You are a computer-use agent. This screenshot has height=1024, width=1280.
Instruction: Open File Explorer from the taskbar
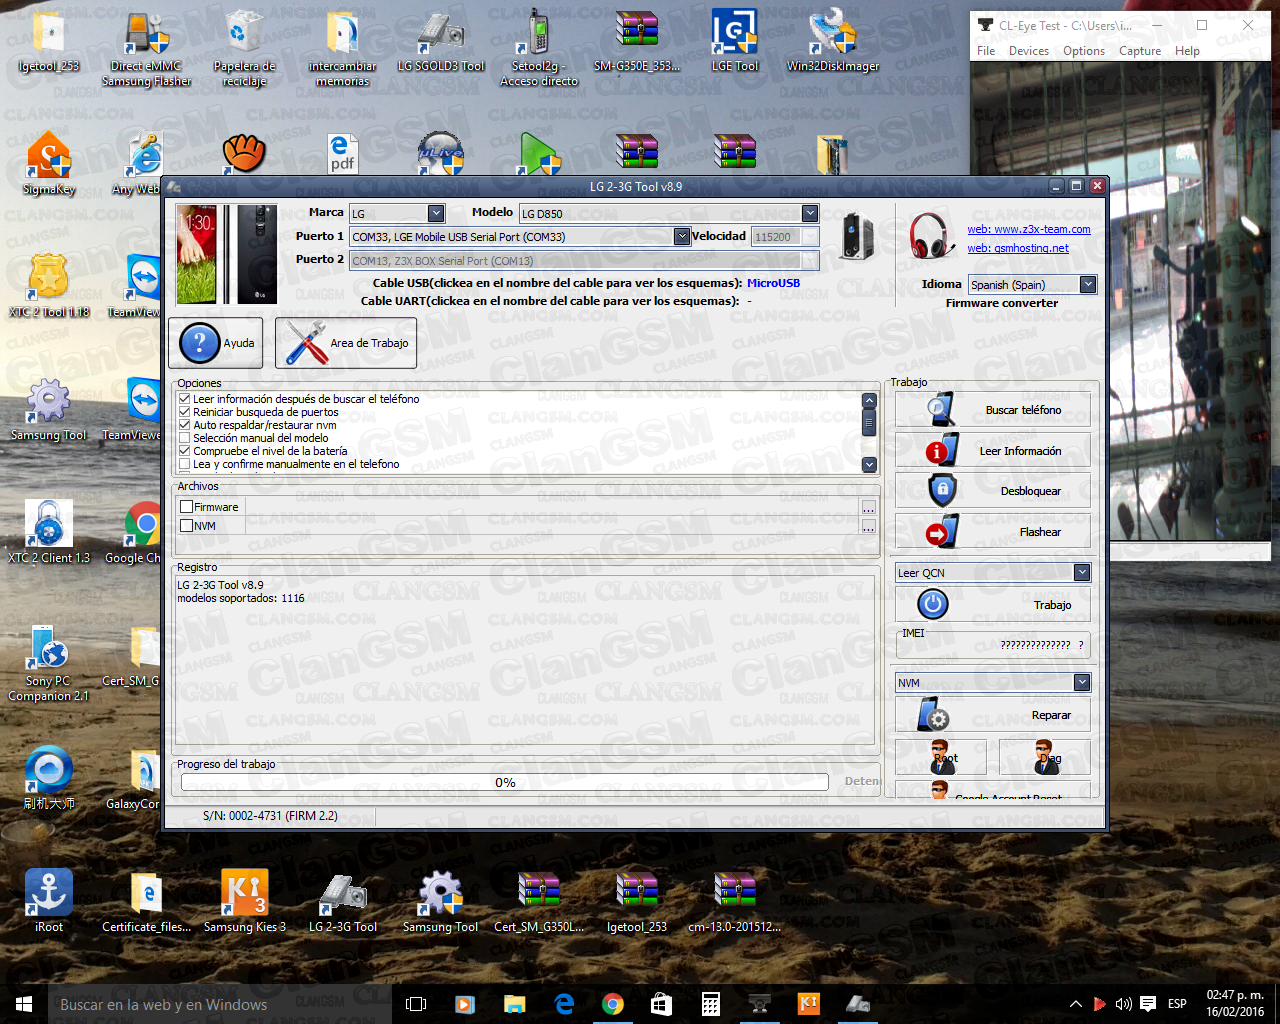(x=515, y=1004)
